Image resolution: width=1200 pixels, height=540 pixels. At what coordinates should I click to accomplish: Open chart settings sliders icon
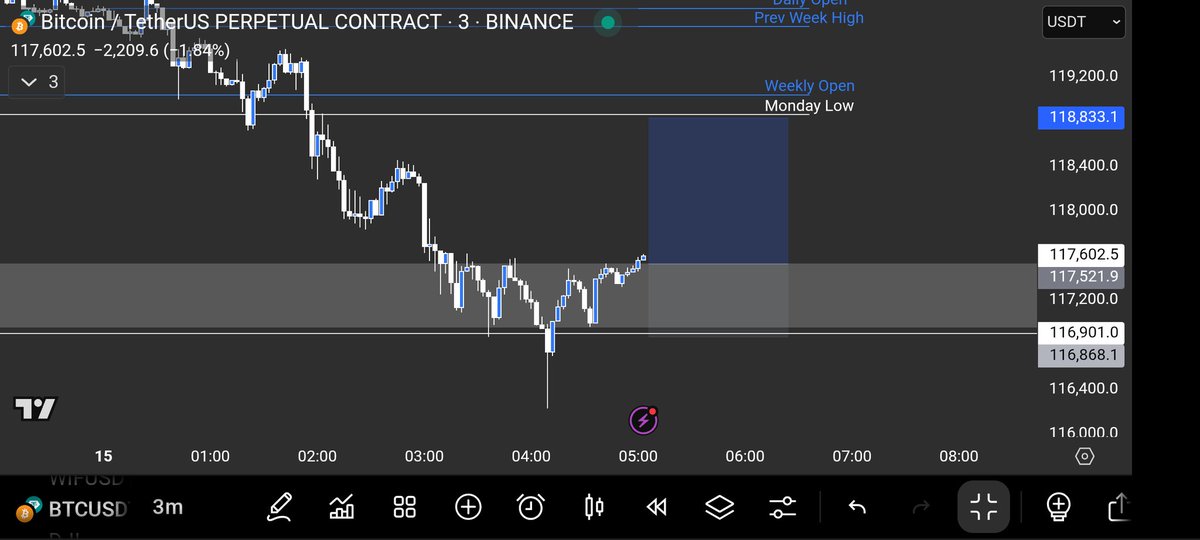[x=783, y=507]
